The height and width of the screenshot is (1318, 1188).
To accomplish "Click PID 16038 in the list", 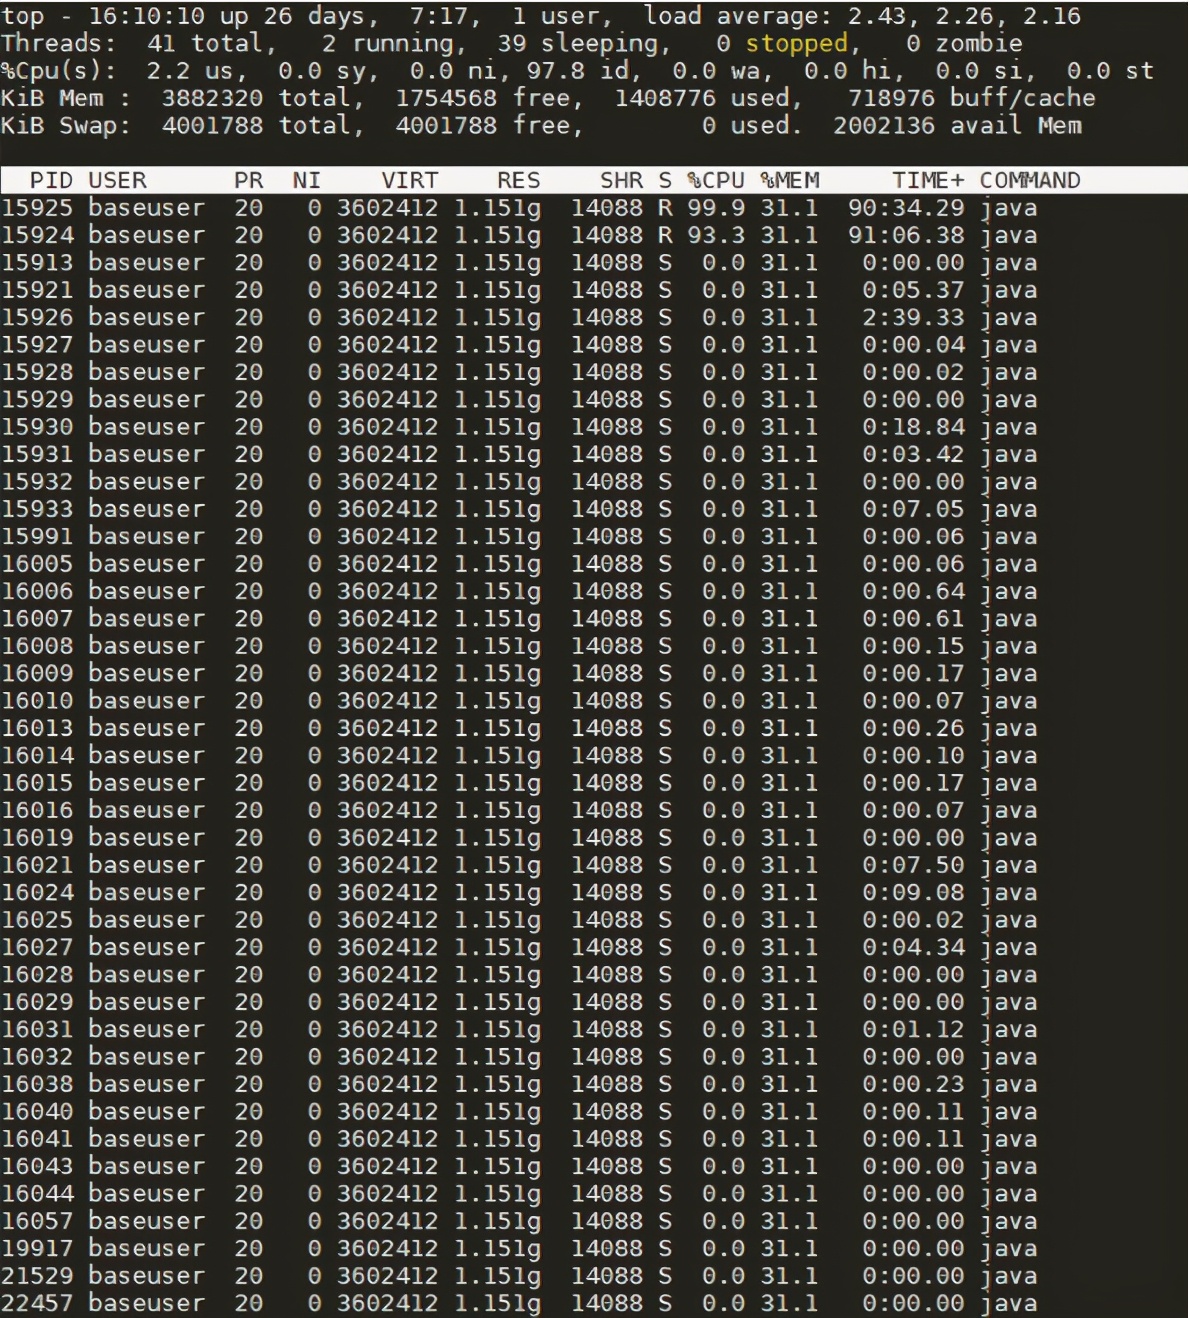I will [37, 1084].
